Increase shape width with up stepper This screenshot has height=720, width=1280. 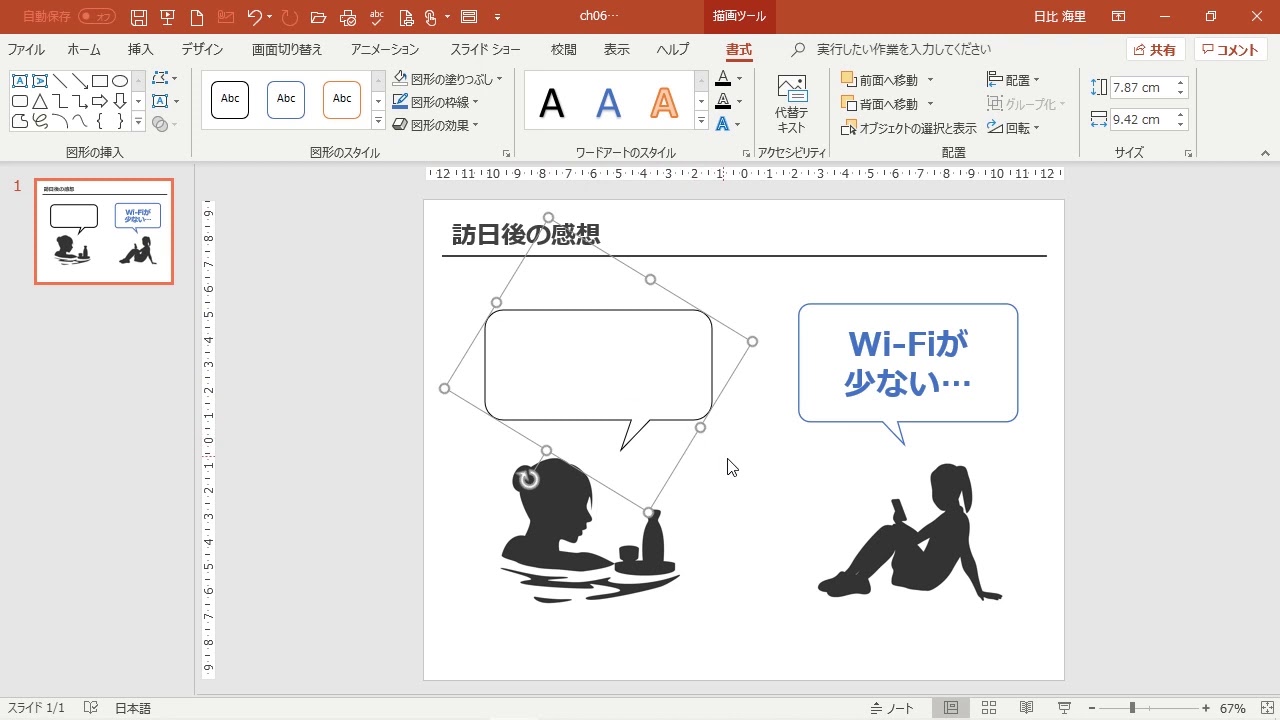[x=1181, y=114]
